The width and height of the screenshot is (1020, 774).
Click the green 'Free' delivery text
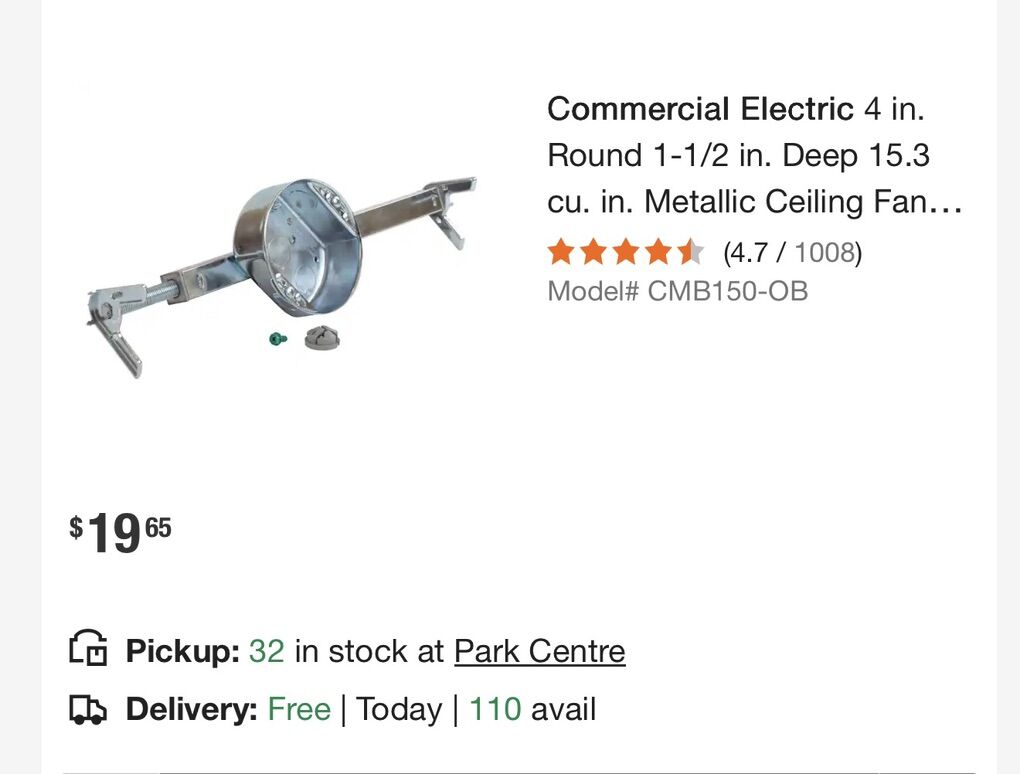(298, 709)
